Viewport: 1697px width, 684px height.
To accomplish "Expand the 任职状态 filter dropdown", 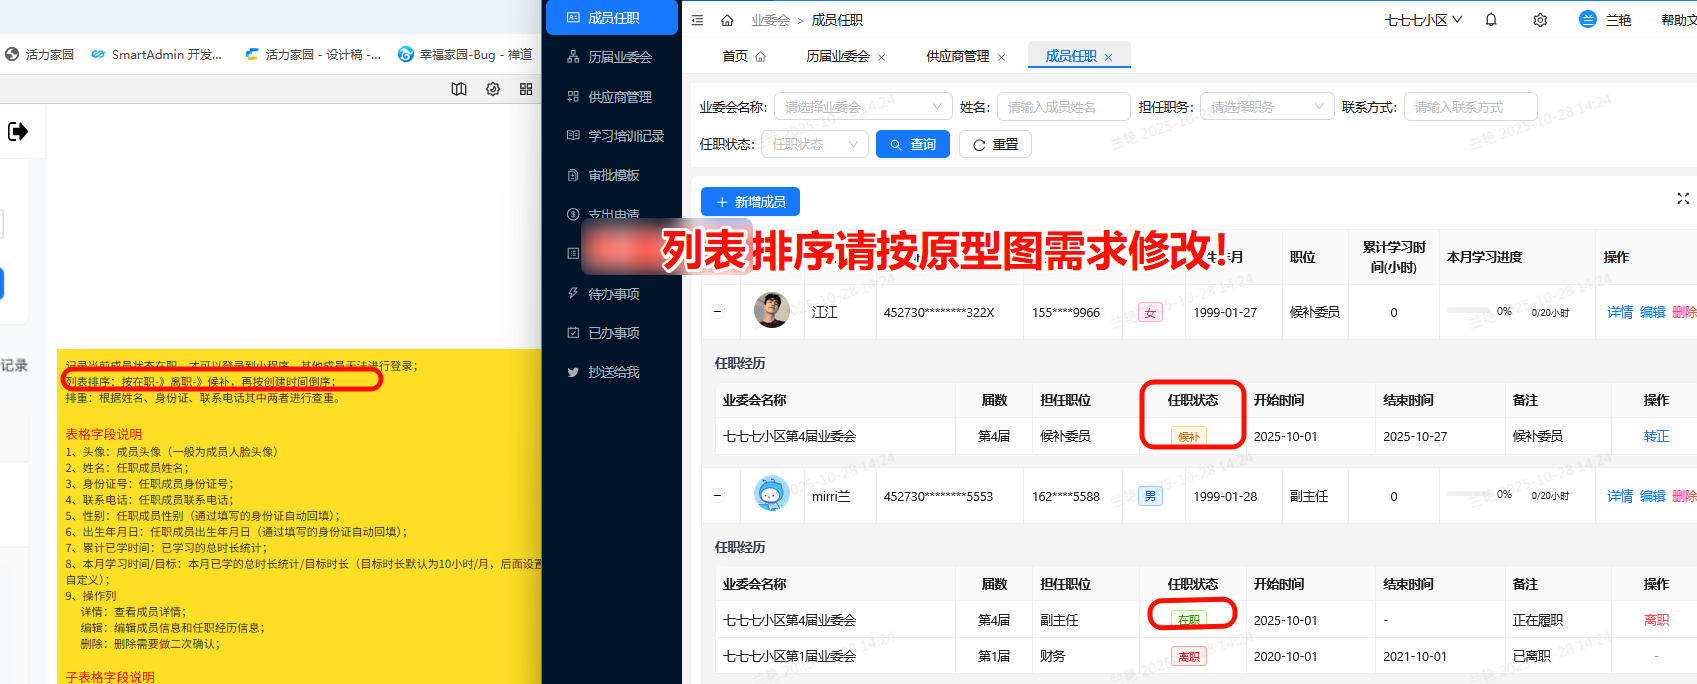I will (814, 145).
